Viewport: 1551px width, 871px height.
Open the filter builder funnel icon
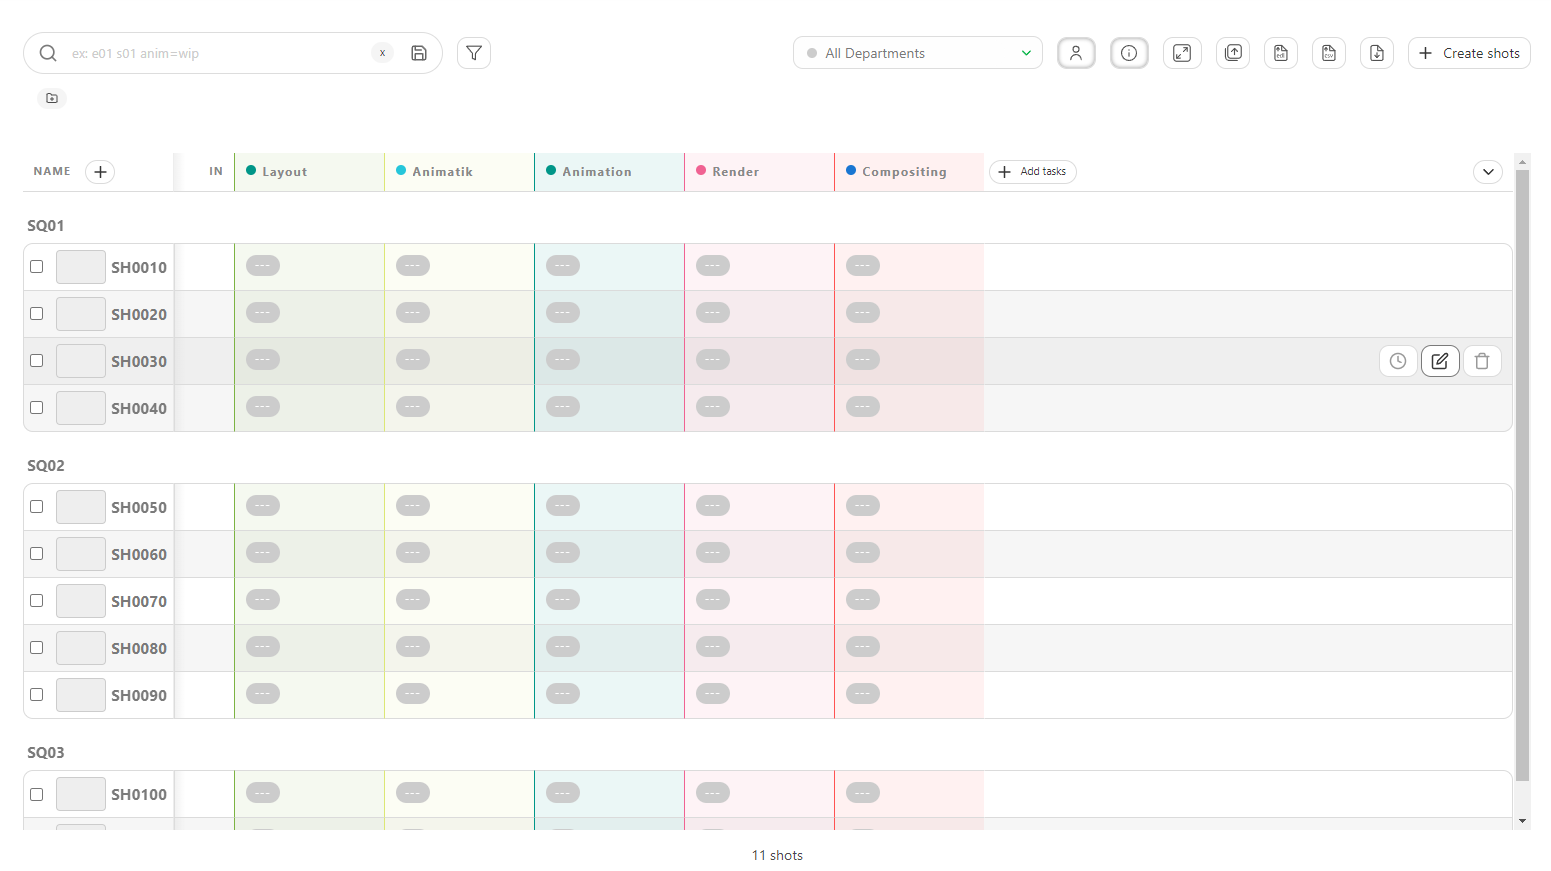(x=474, y=53)
